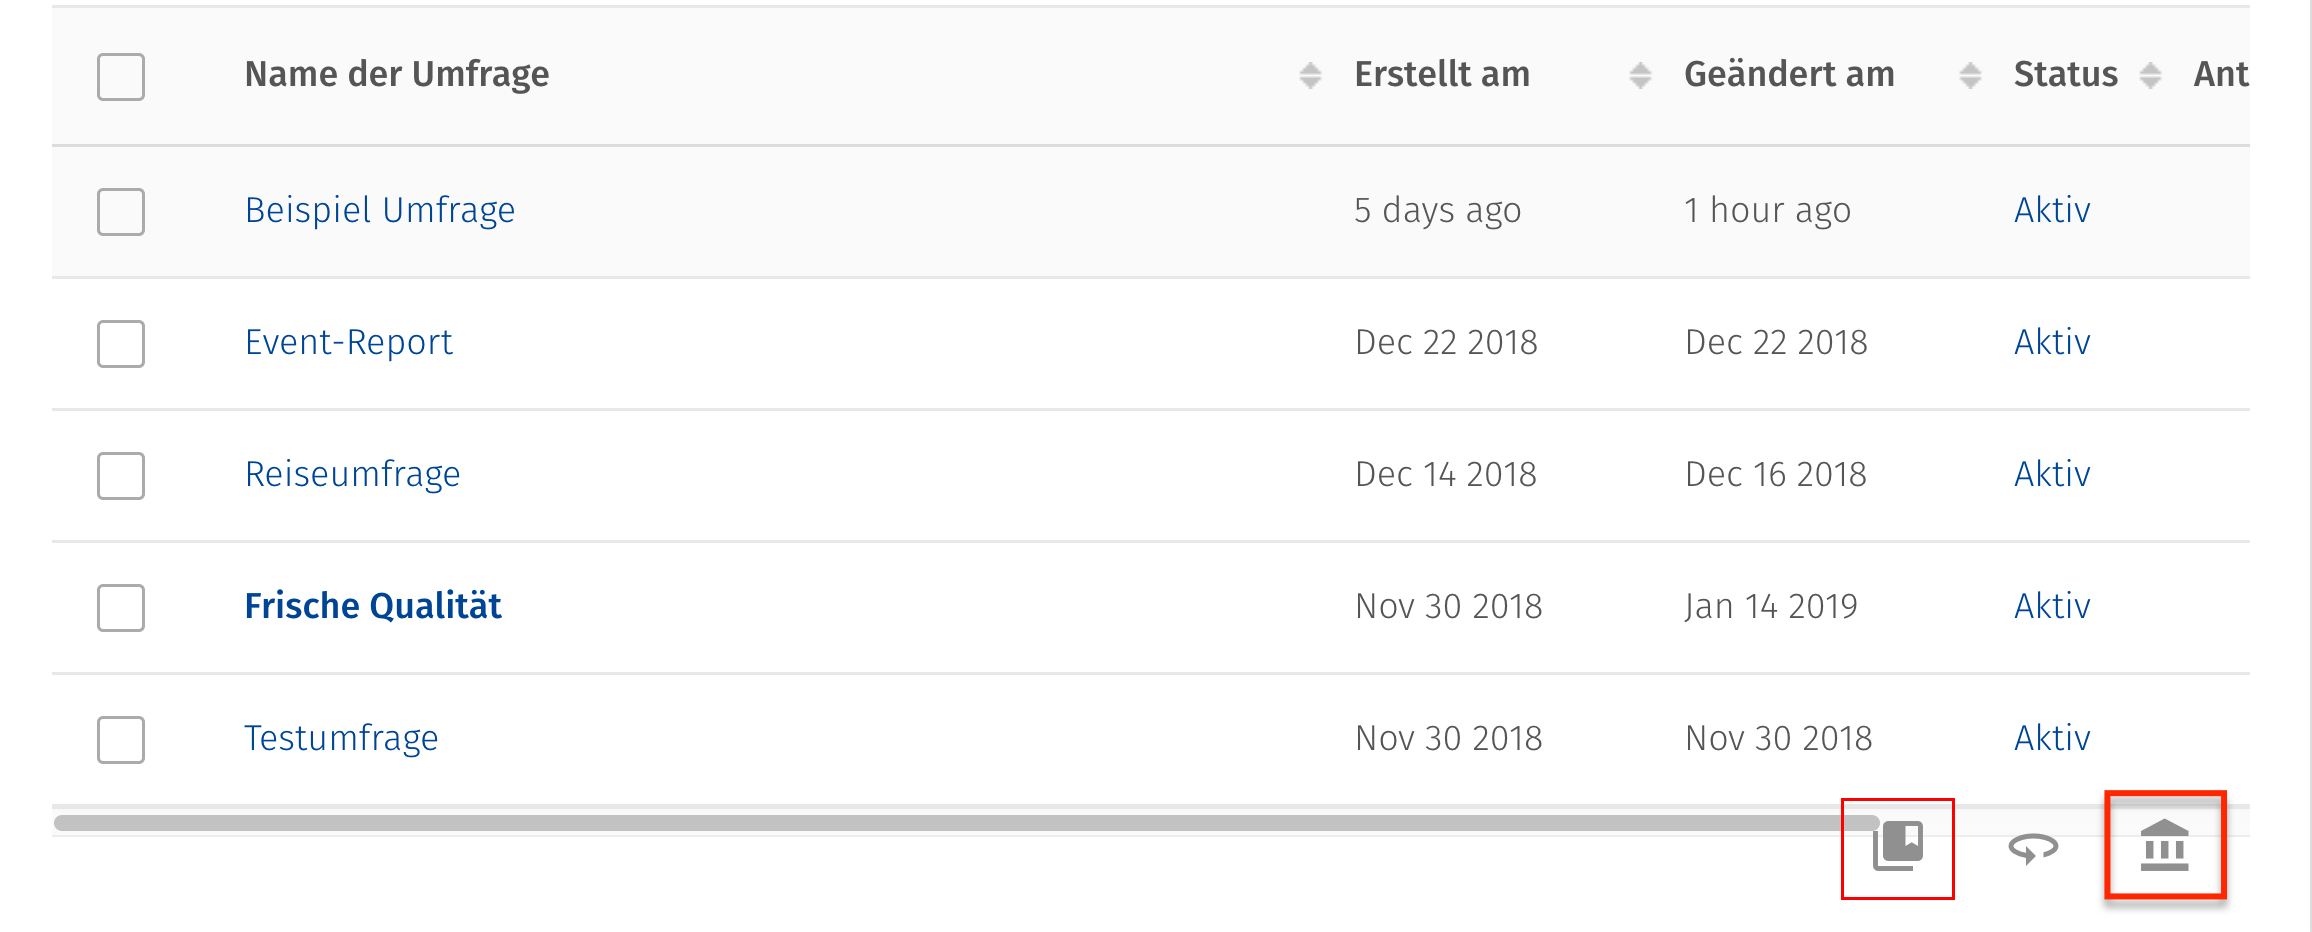Click the restore curved-arrow icon
Image resolution: width=2312 pixels, height=932 pixels.
[x=2032, y=848]
